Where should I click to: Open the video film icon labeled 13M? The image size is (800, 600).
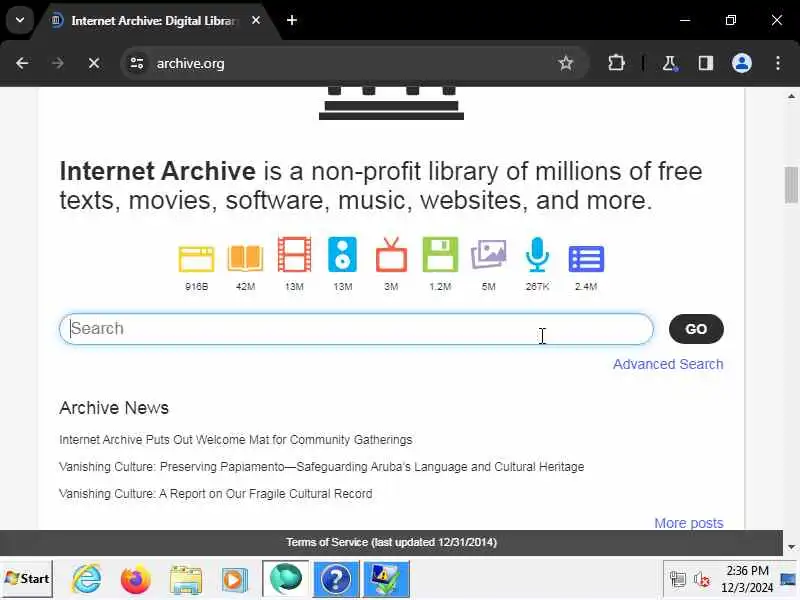point(294,255)
